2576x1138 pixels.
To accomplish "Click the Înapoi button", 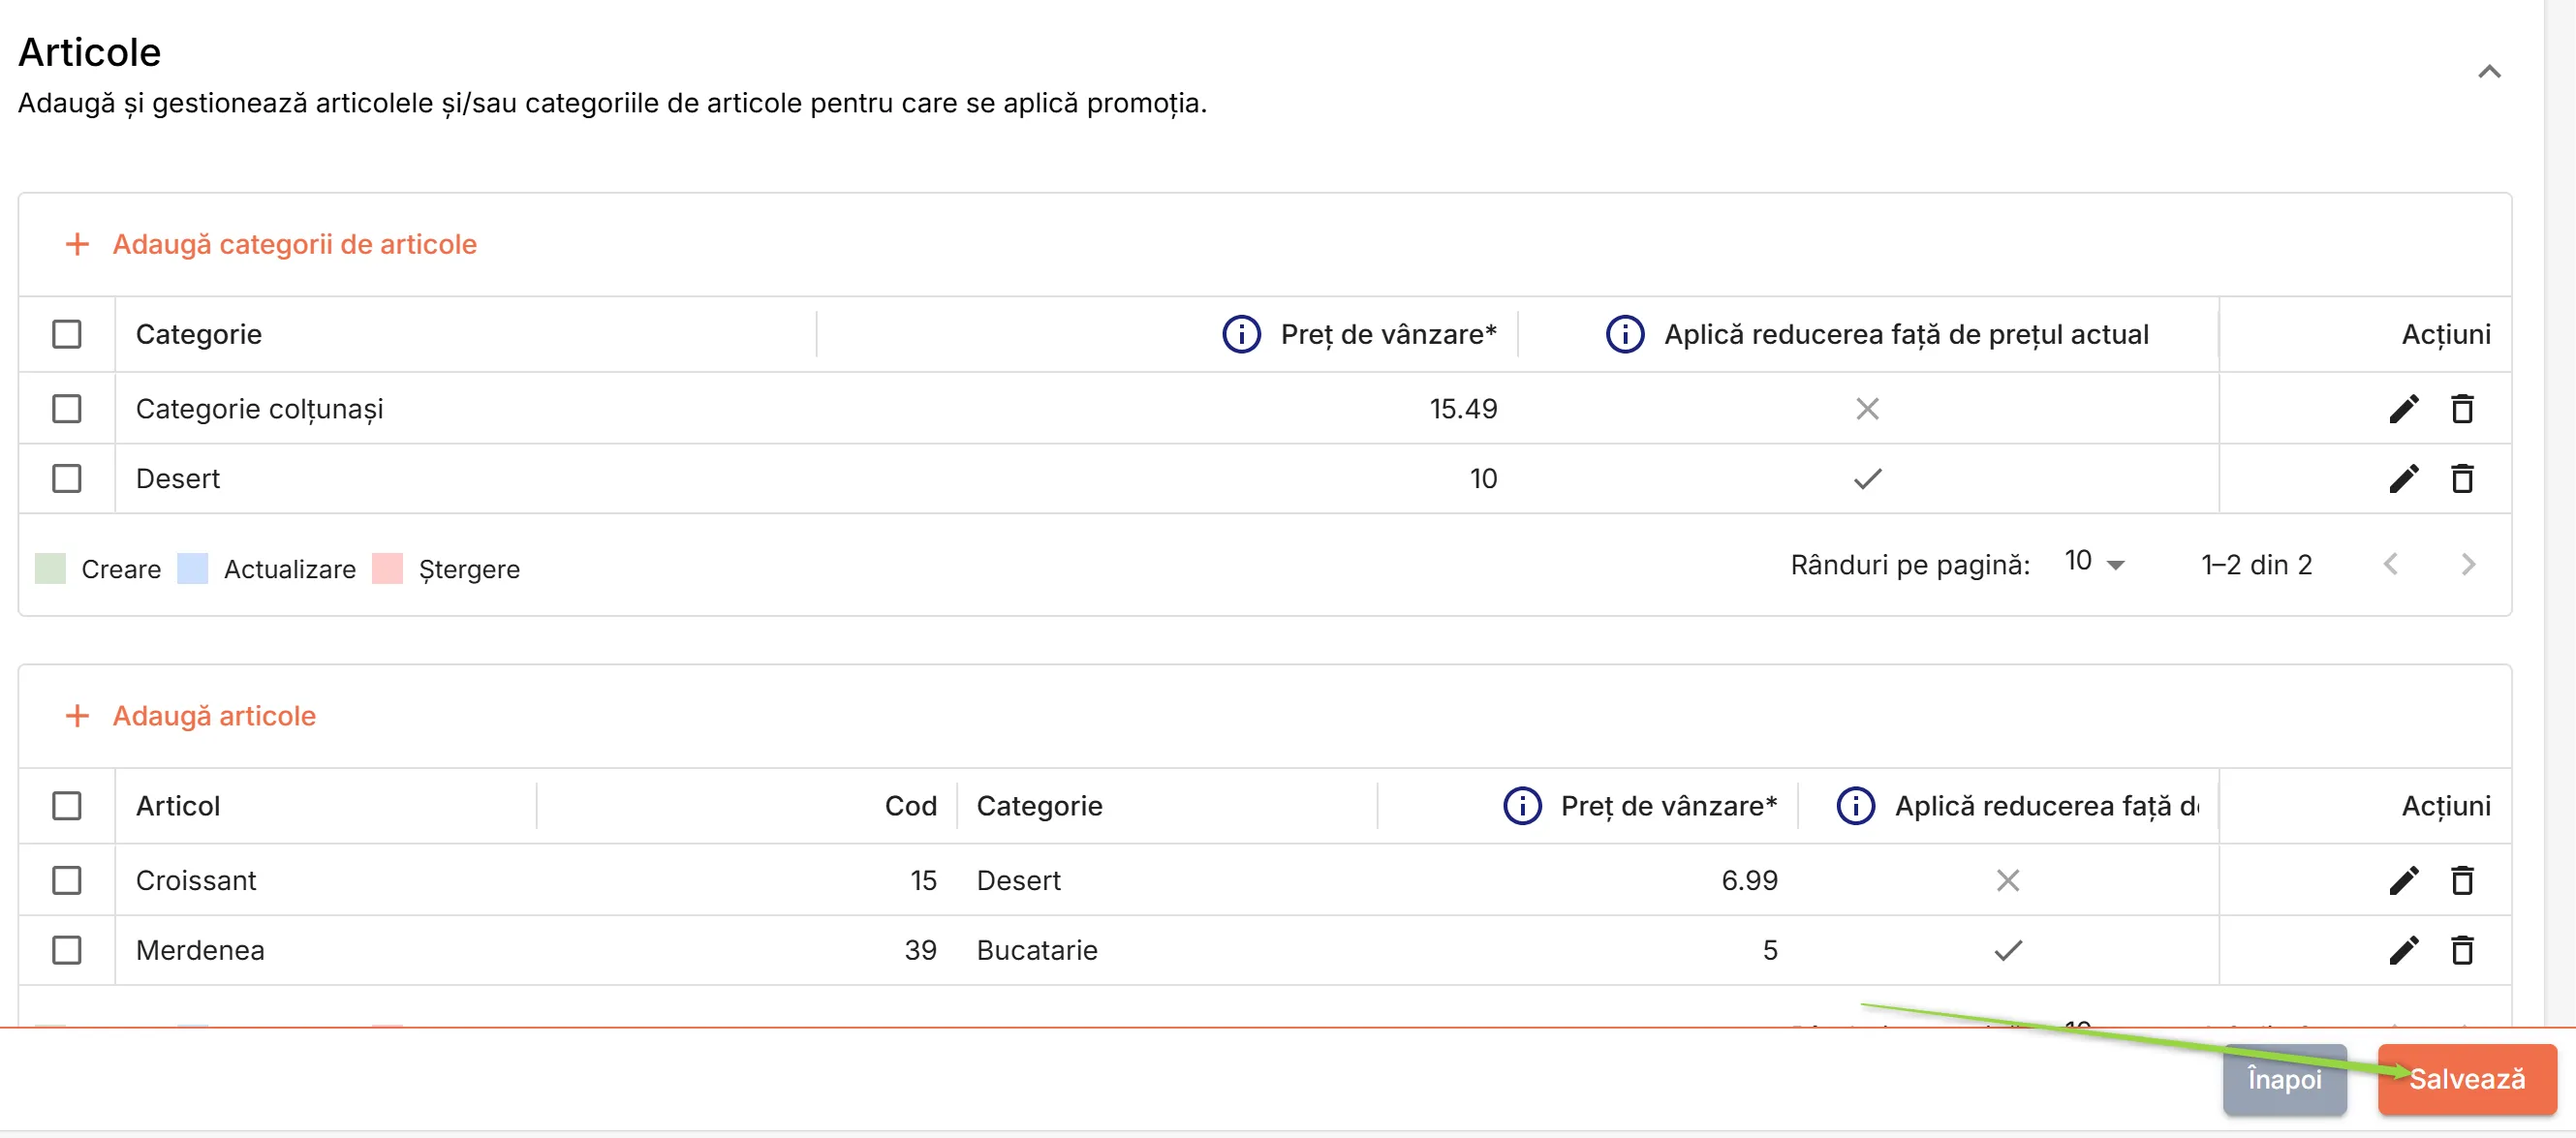I will (x=2284, y=1080).
